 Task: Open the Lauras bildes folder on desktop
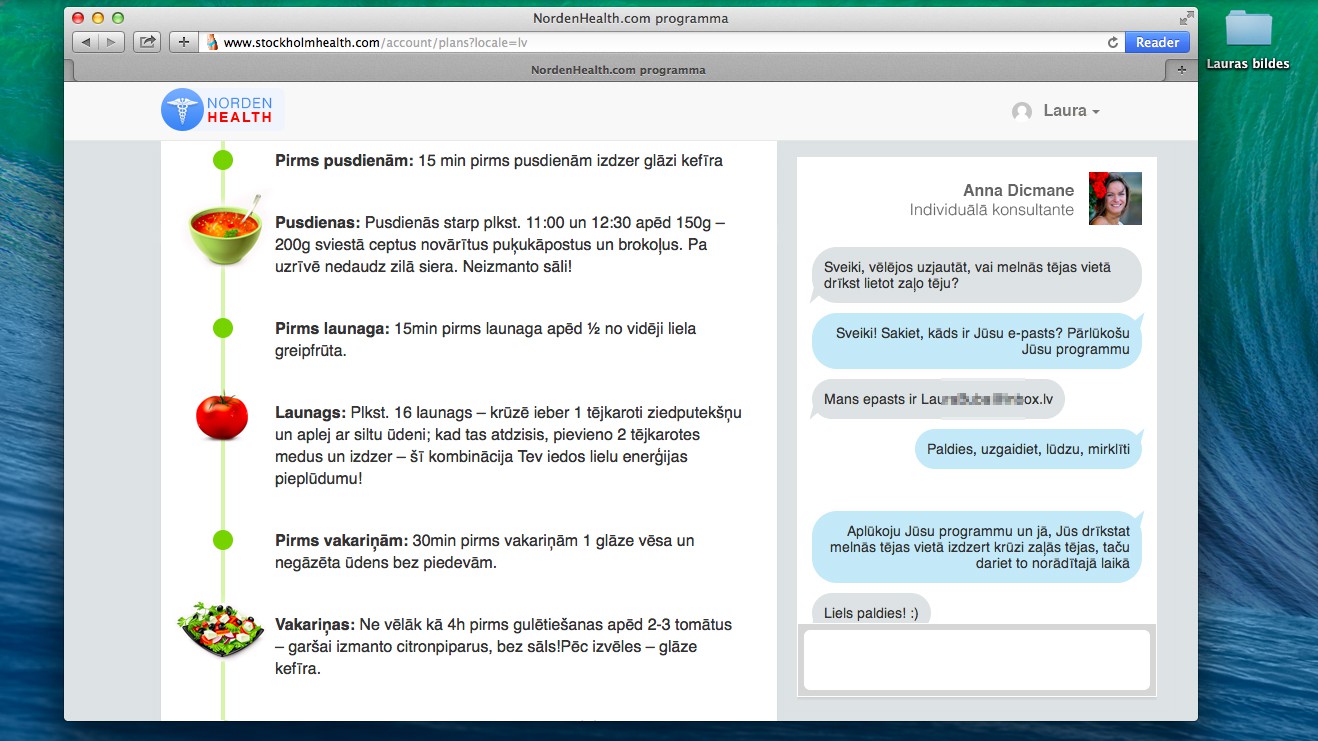pyautogui.click(x=1248, y=40)
